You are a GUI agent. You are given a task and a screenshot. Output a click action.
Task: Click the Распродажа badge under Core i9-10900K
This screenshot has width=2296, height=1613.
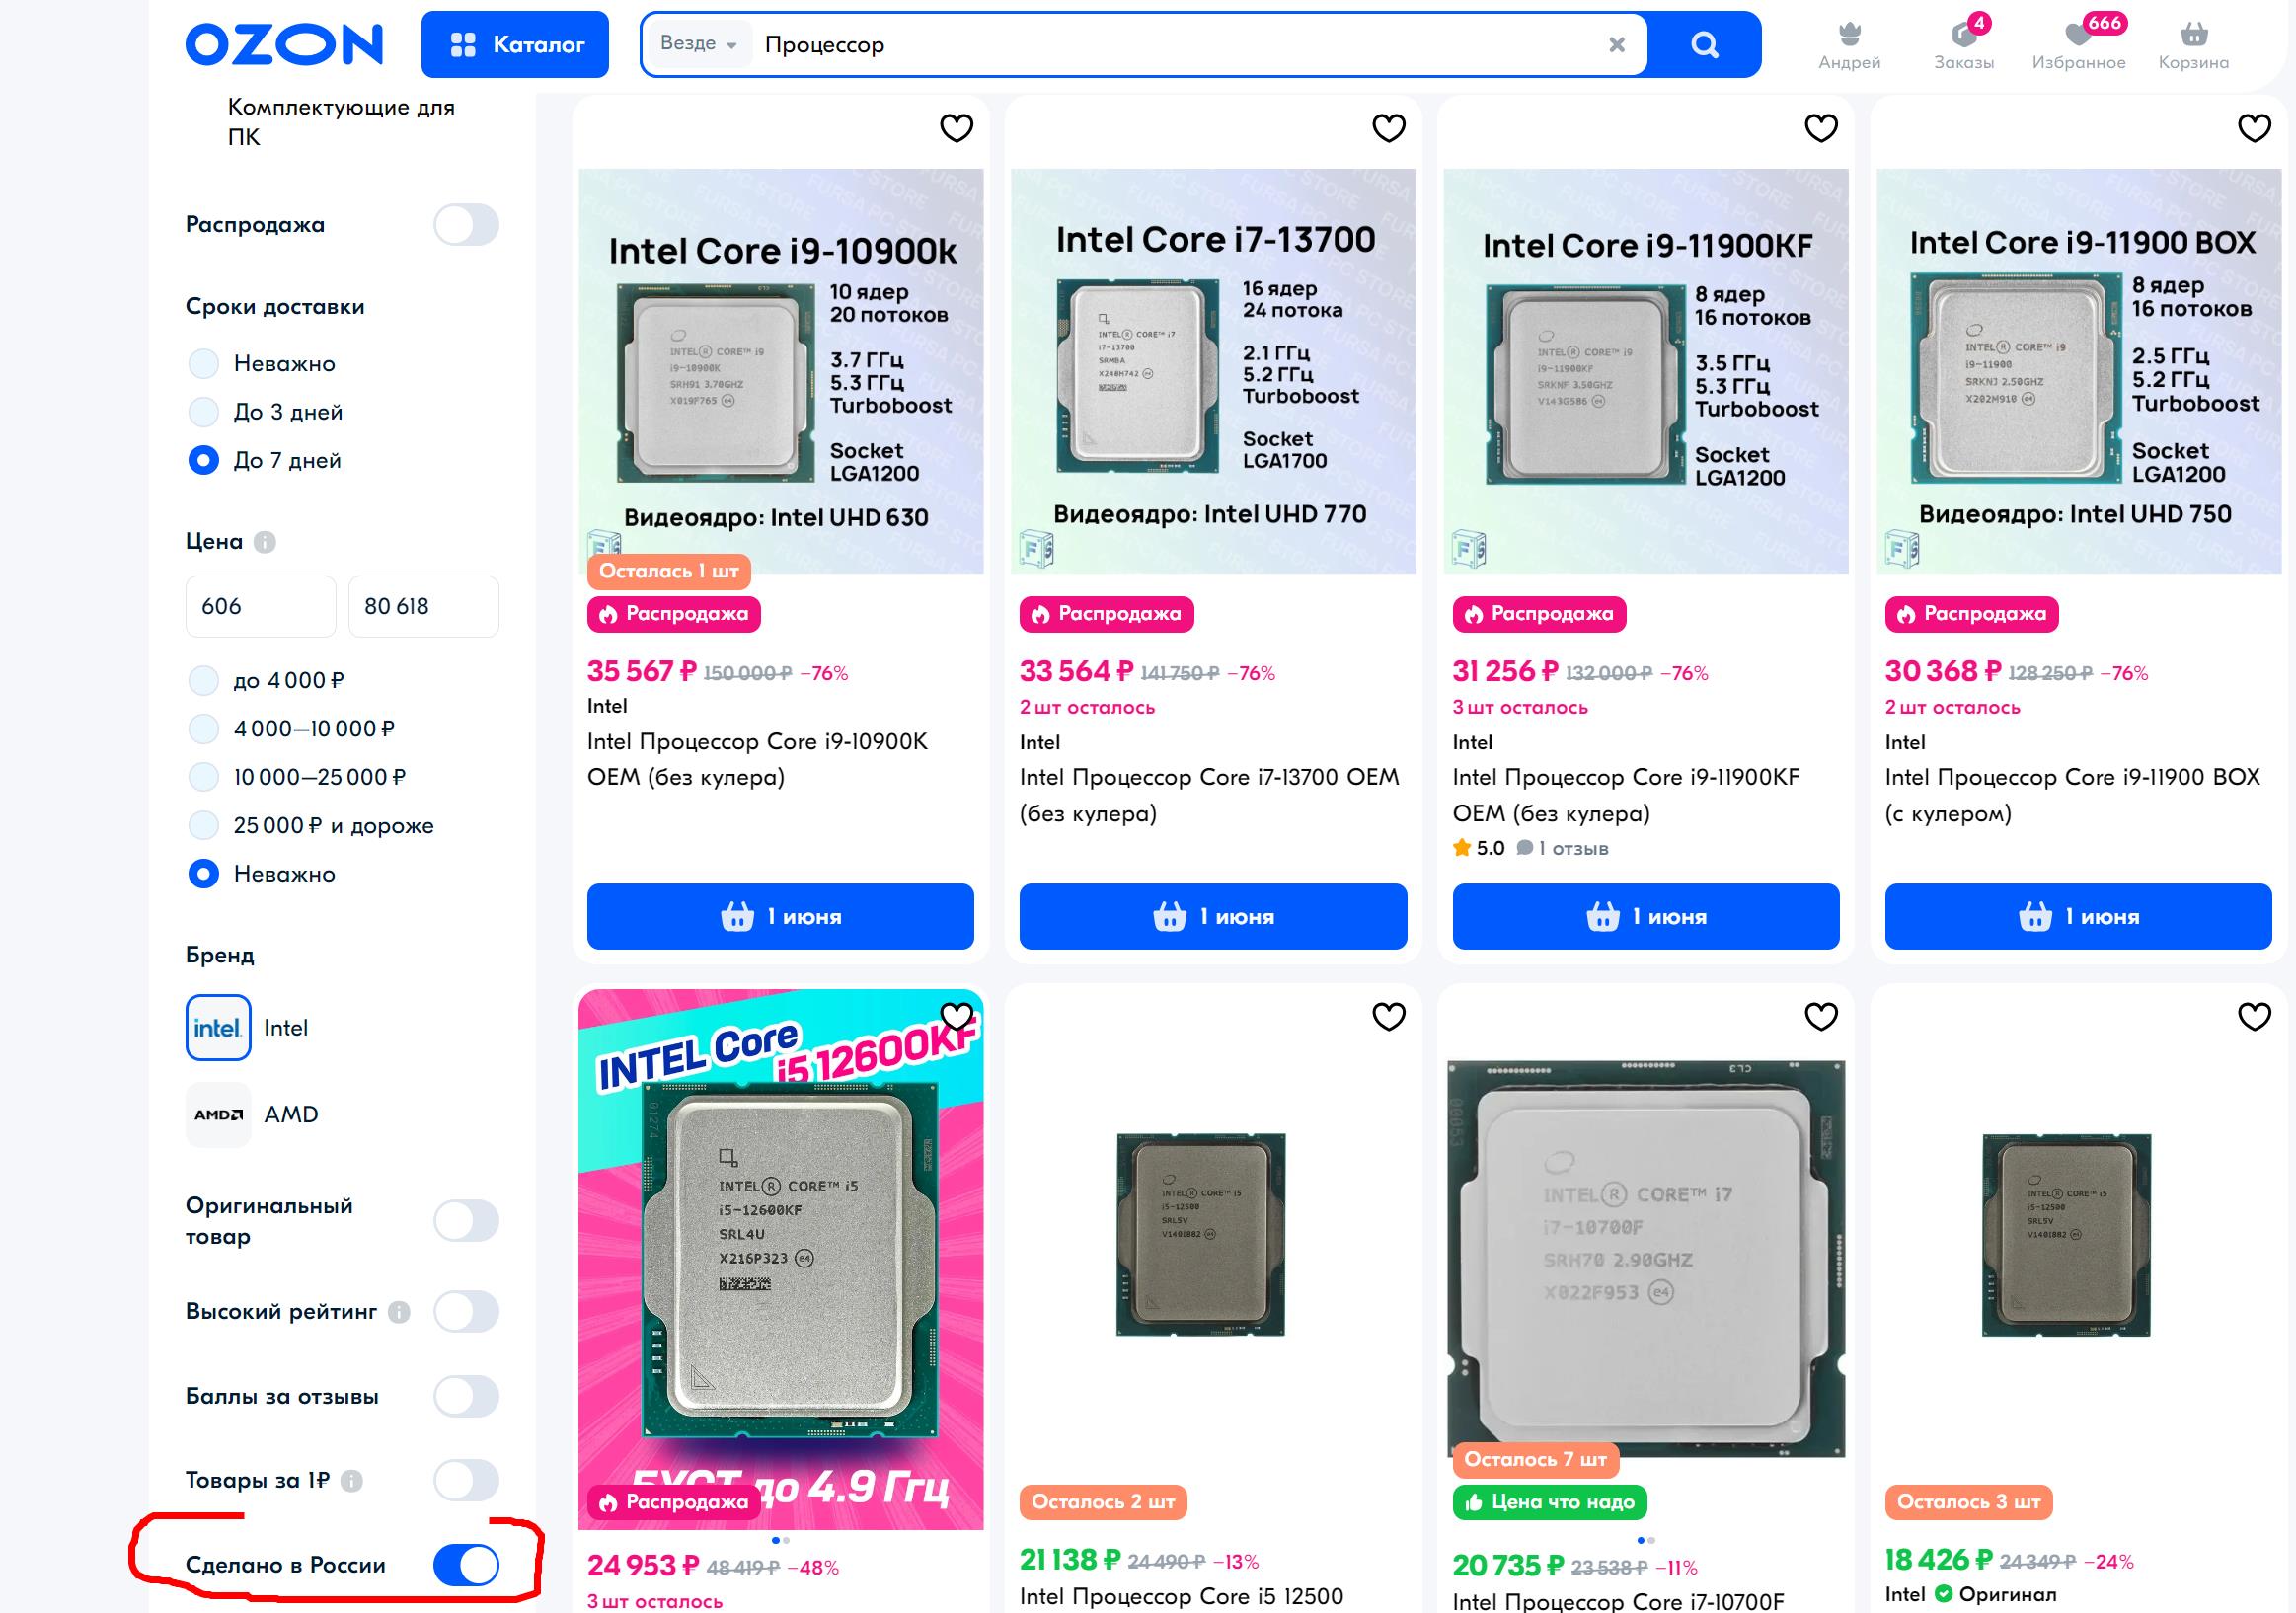click(674, 614)
